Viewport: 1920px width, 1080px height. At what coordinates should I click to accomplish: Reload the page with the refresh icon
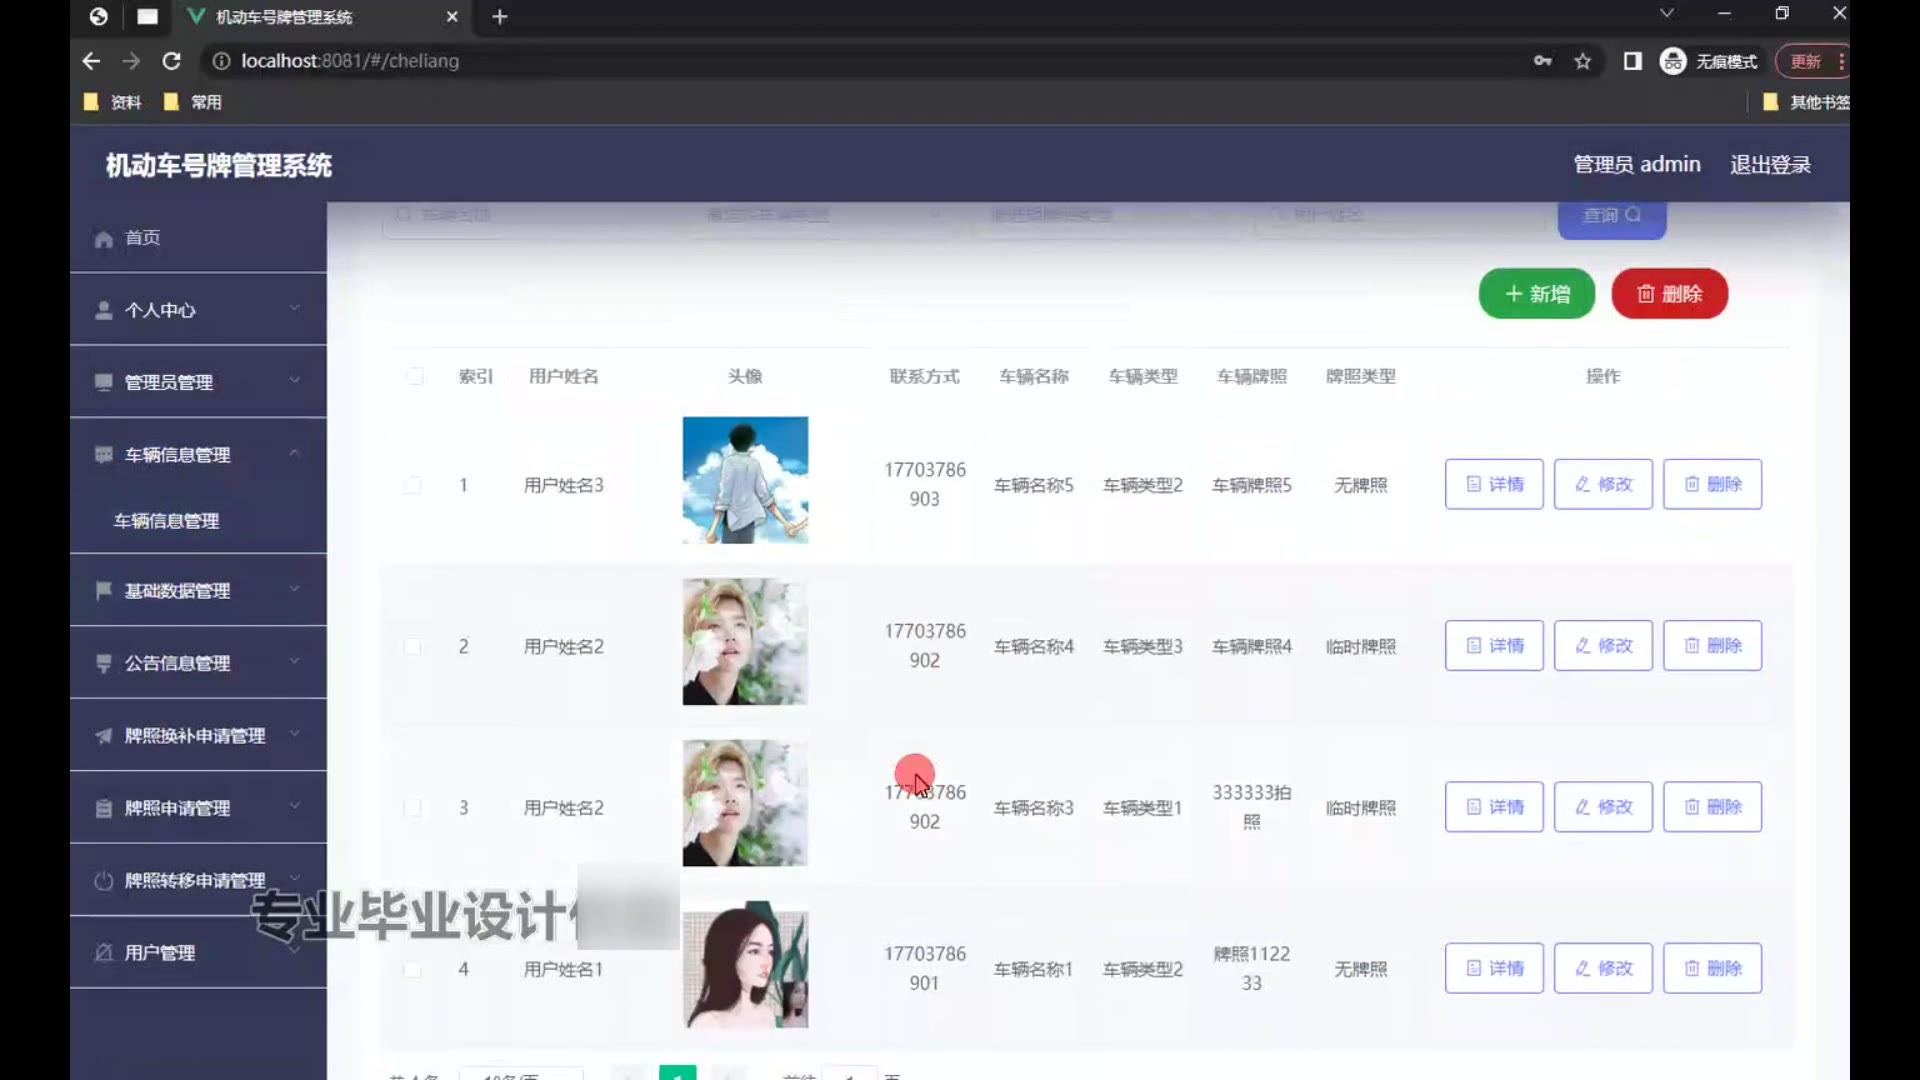click(171, 61)
